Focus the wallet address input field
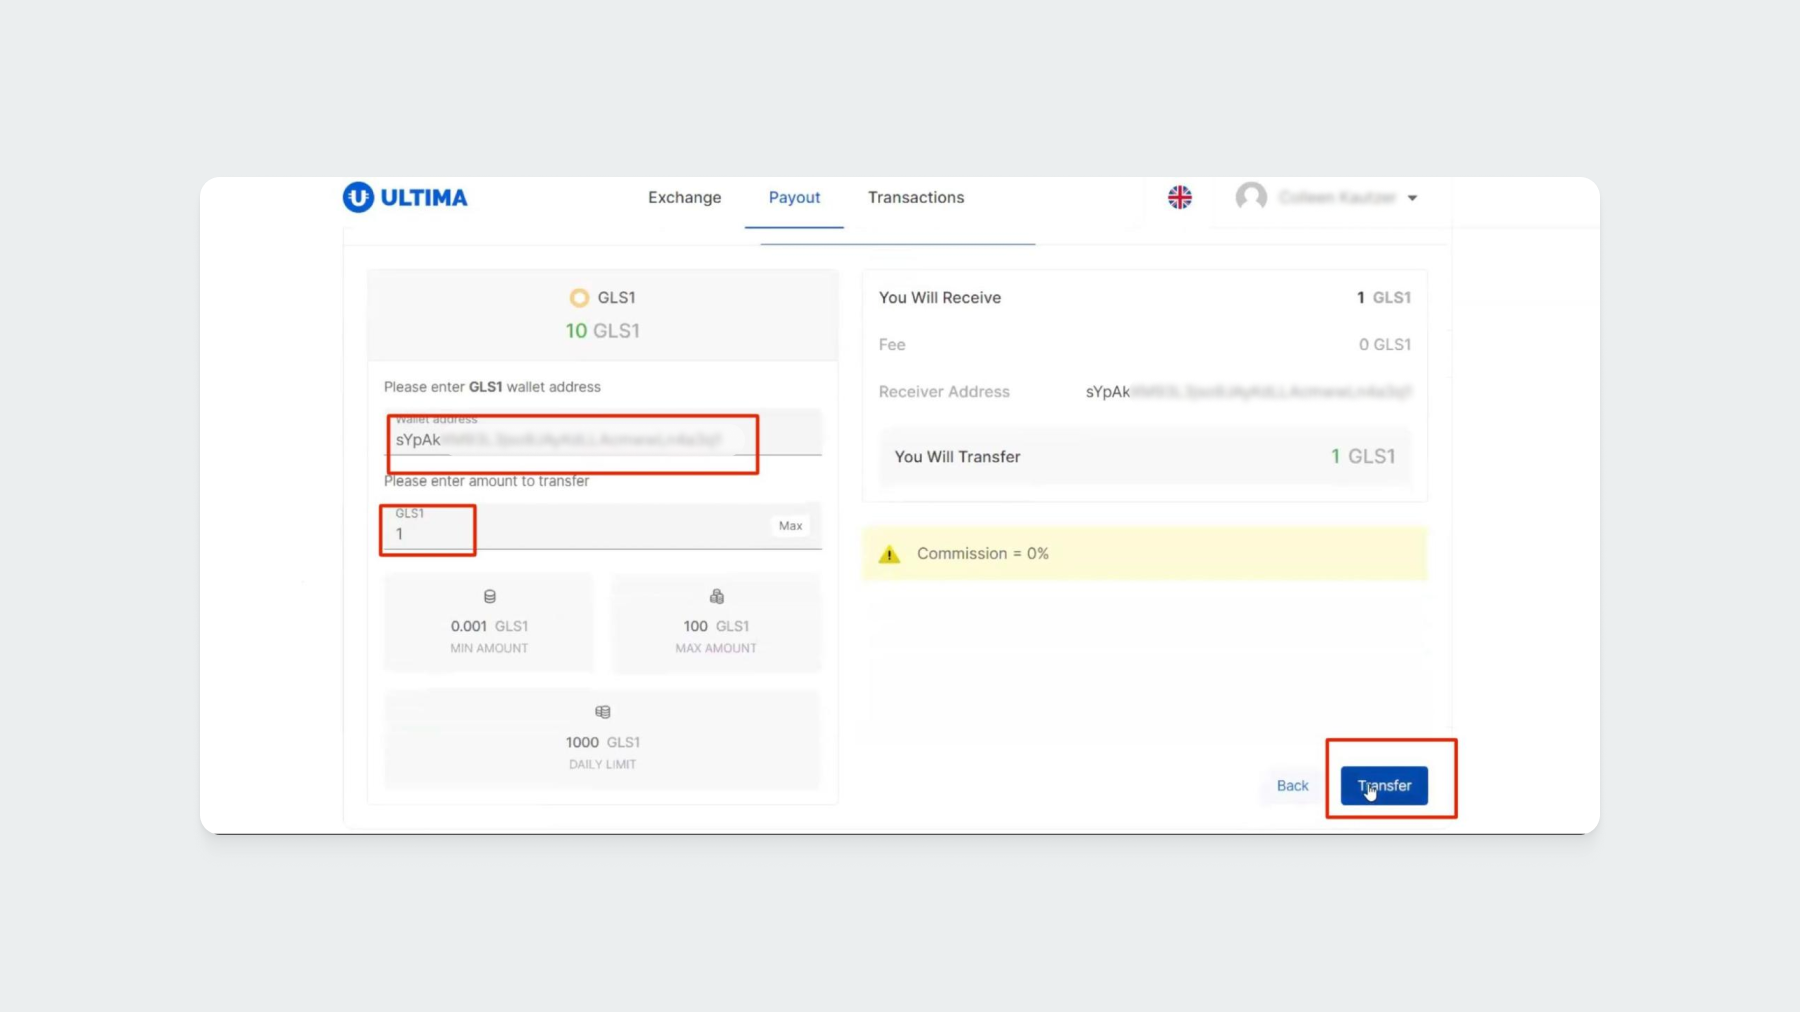Image resolution: width=1800 pixels, height=1012 pixels. coord(600,440)
